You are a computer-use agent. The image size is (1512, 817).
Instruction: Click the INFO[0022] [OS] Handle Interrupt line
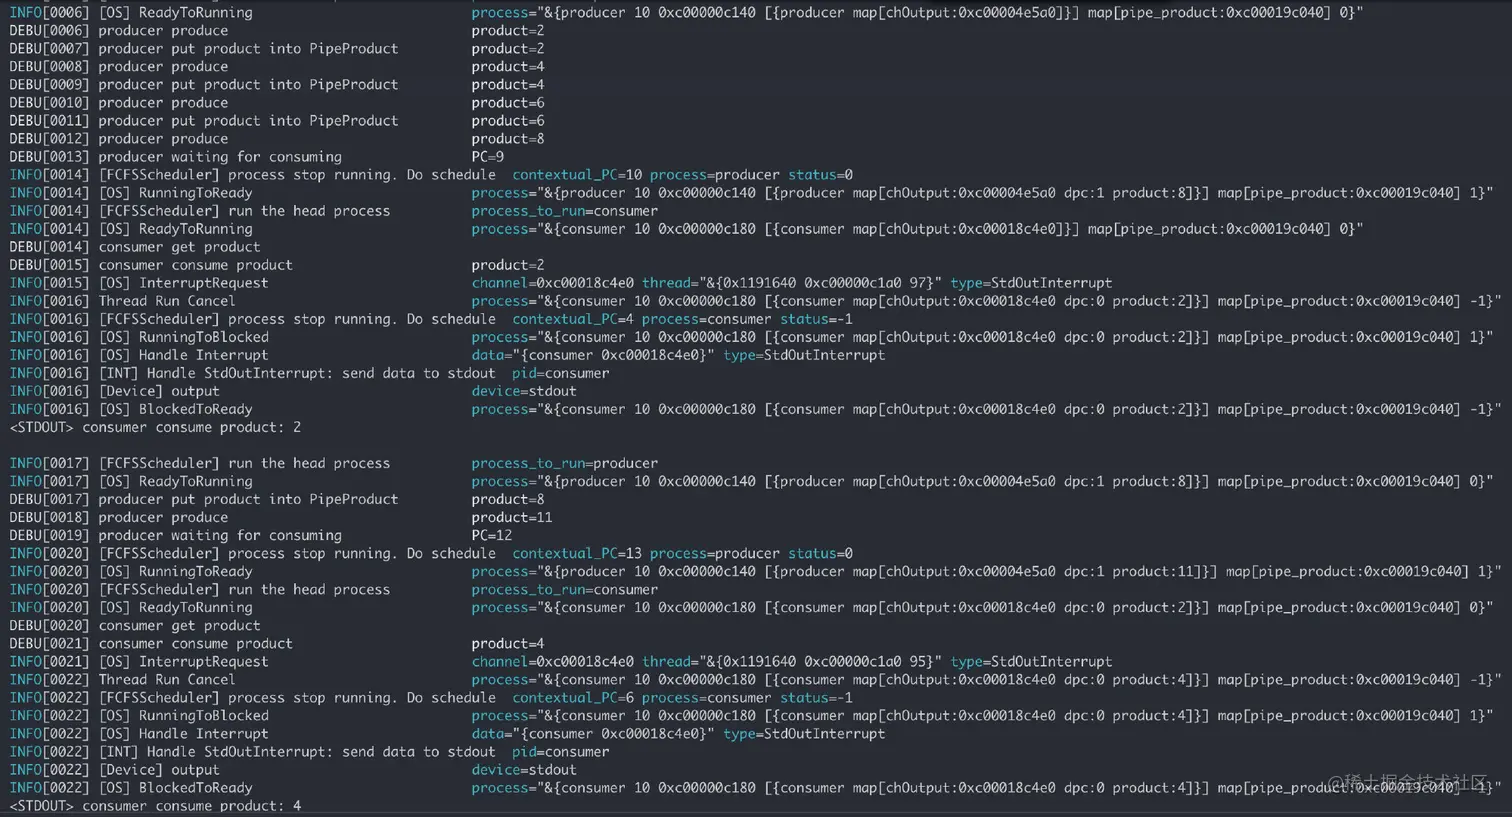[447, 733]
